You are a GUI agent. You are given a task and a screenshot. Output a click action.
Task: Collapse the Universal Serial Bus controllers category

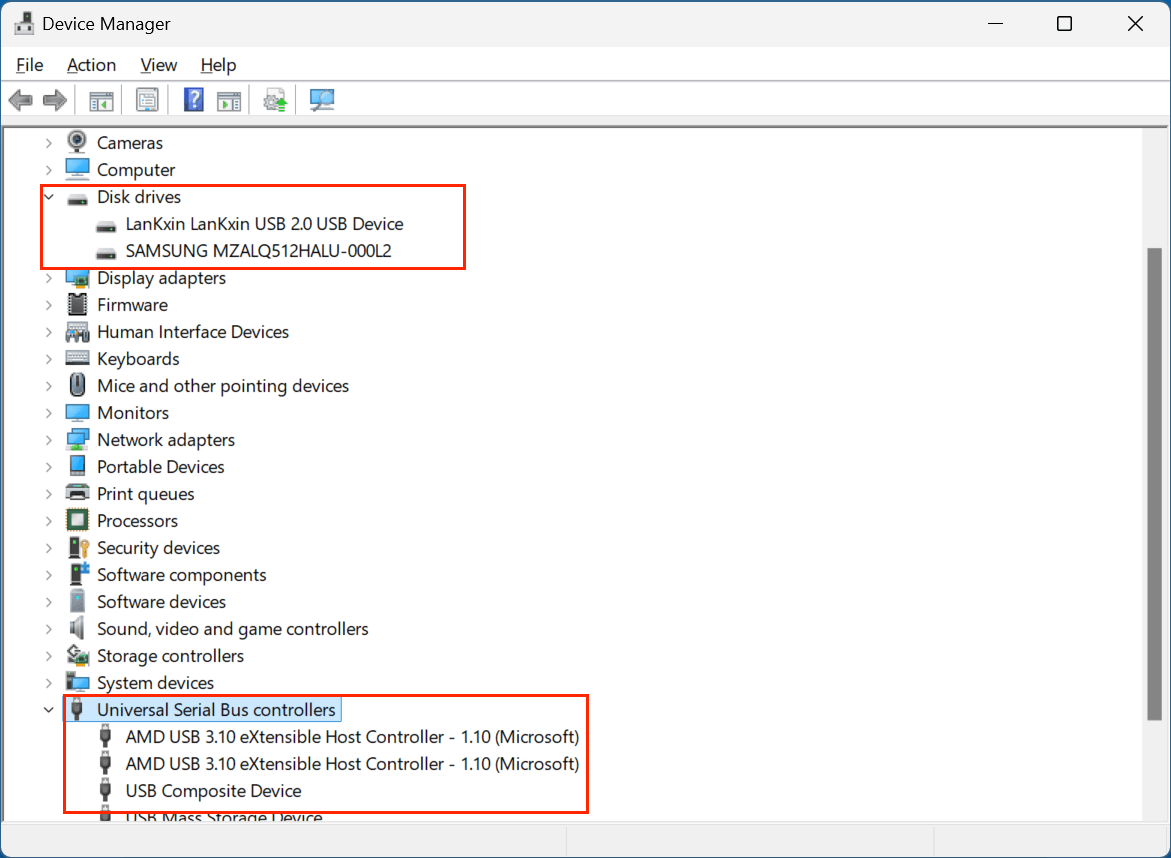pyautogui.click(x=48, y=709)
